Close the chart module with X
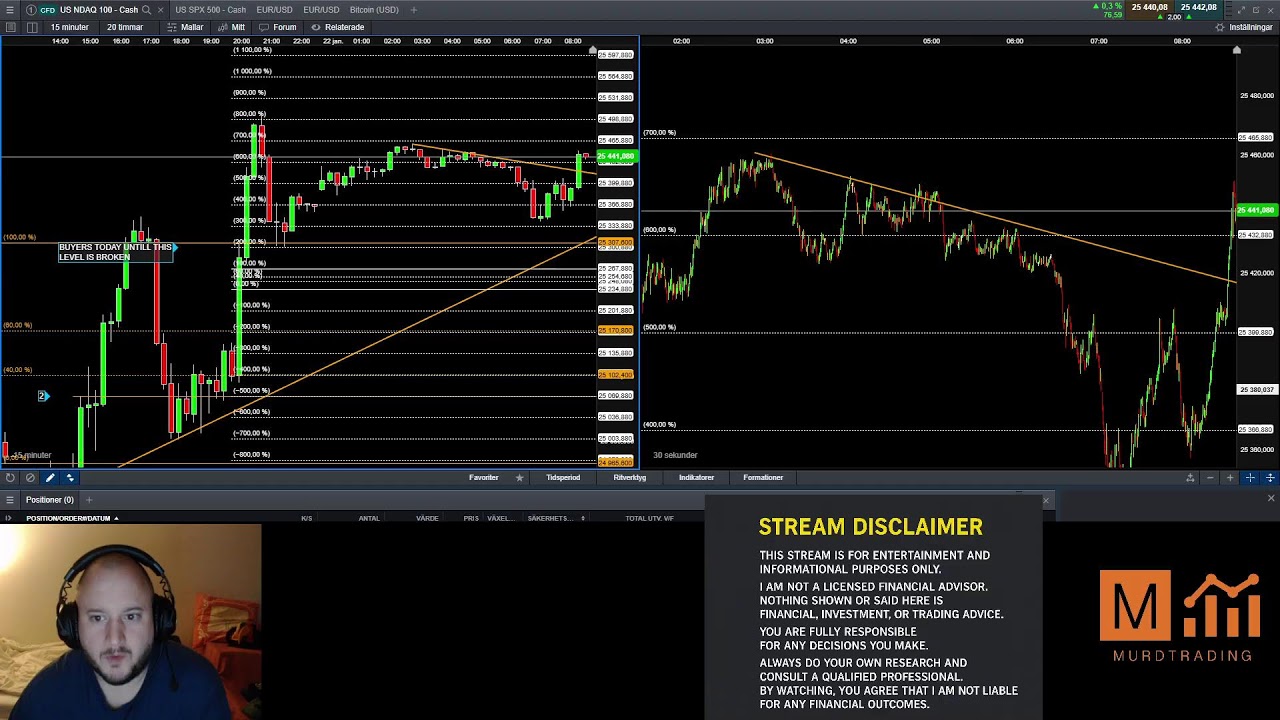Screen dimensions: 1280x720 (1271, 10)
